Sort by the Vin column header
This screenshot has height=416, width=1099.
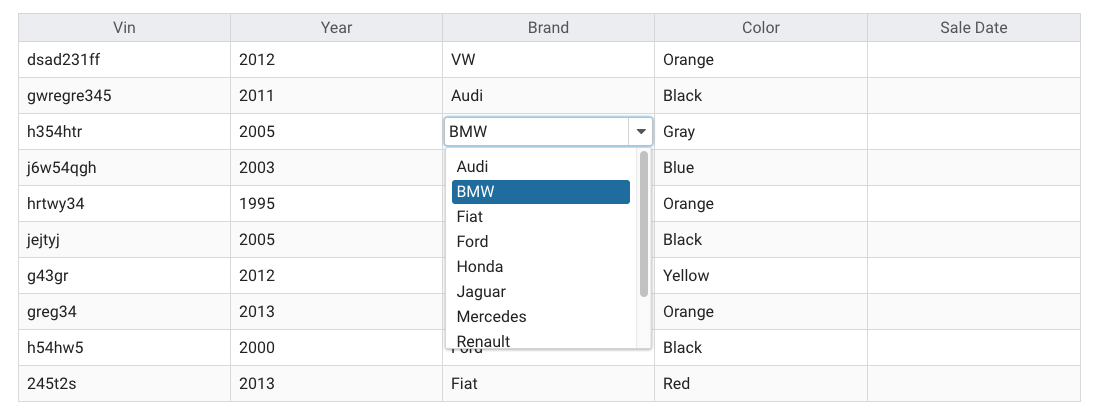coord(125,27)
